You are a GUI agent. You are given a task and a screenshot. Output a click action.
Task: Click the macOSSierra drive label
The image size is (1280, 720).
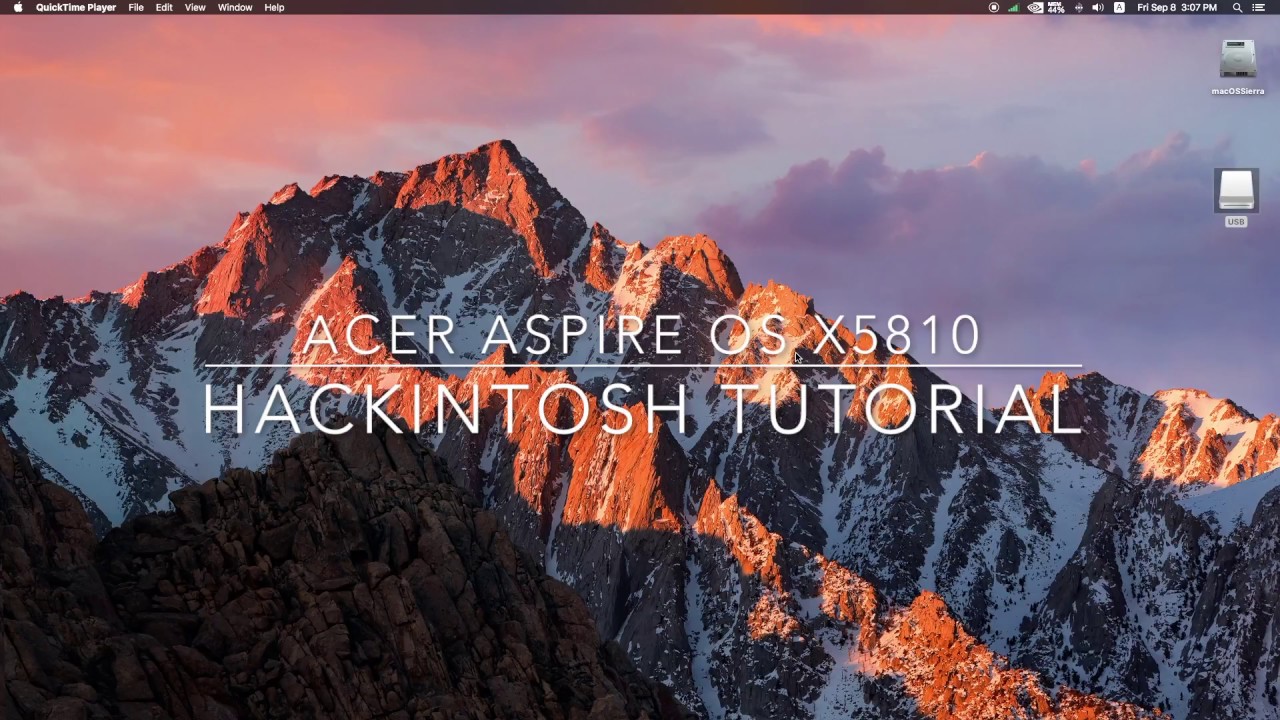pyautogui.click(x=1238, y=91)
